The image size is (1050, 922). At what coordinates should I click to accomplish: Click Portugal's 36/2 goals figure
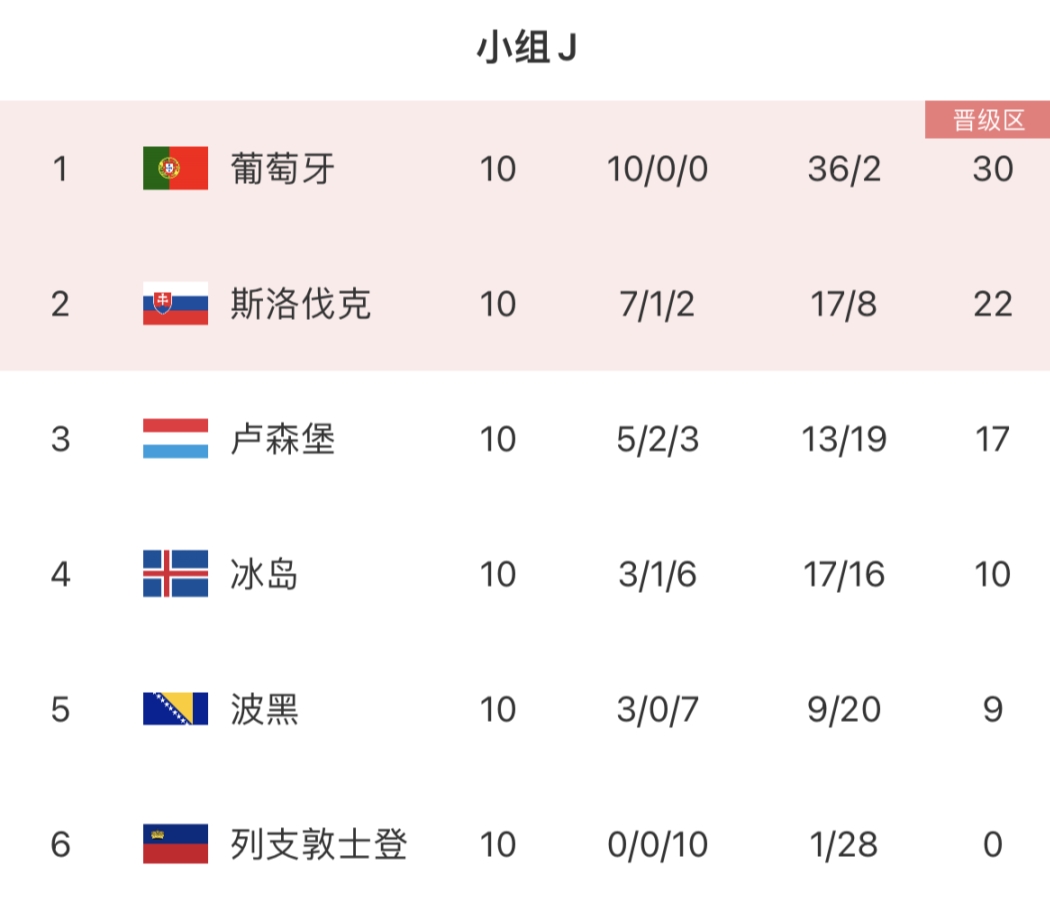(x=844, y=169)
